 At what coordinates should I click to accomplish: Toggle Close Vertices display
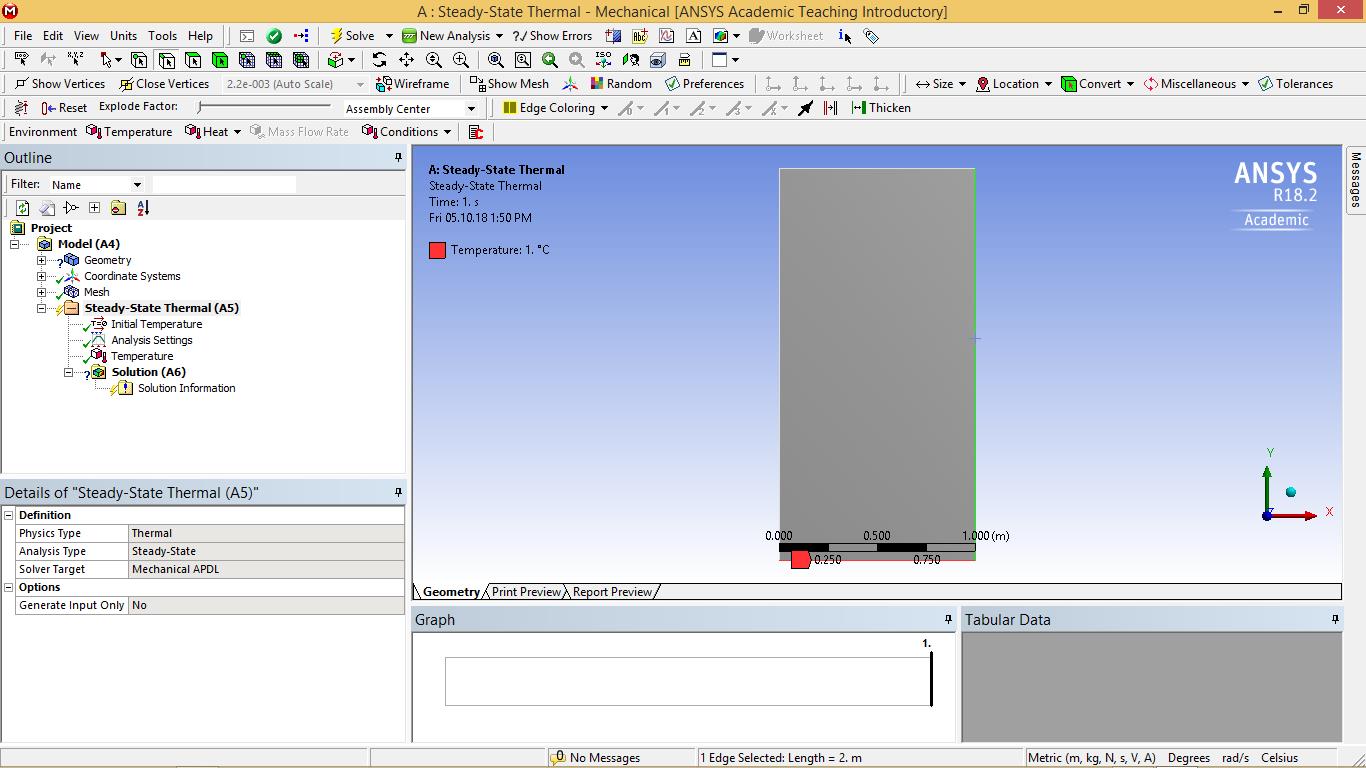[164, 84]
